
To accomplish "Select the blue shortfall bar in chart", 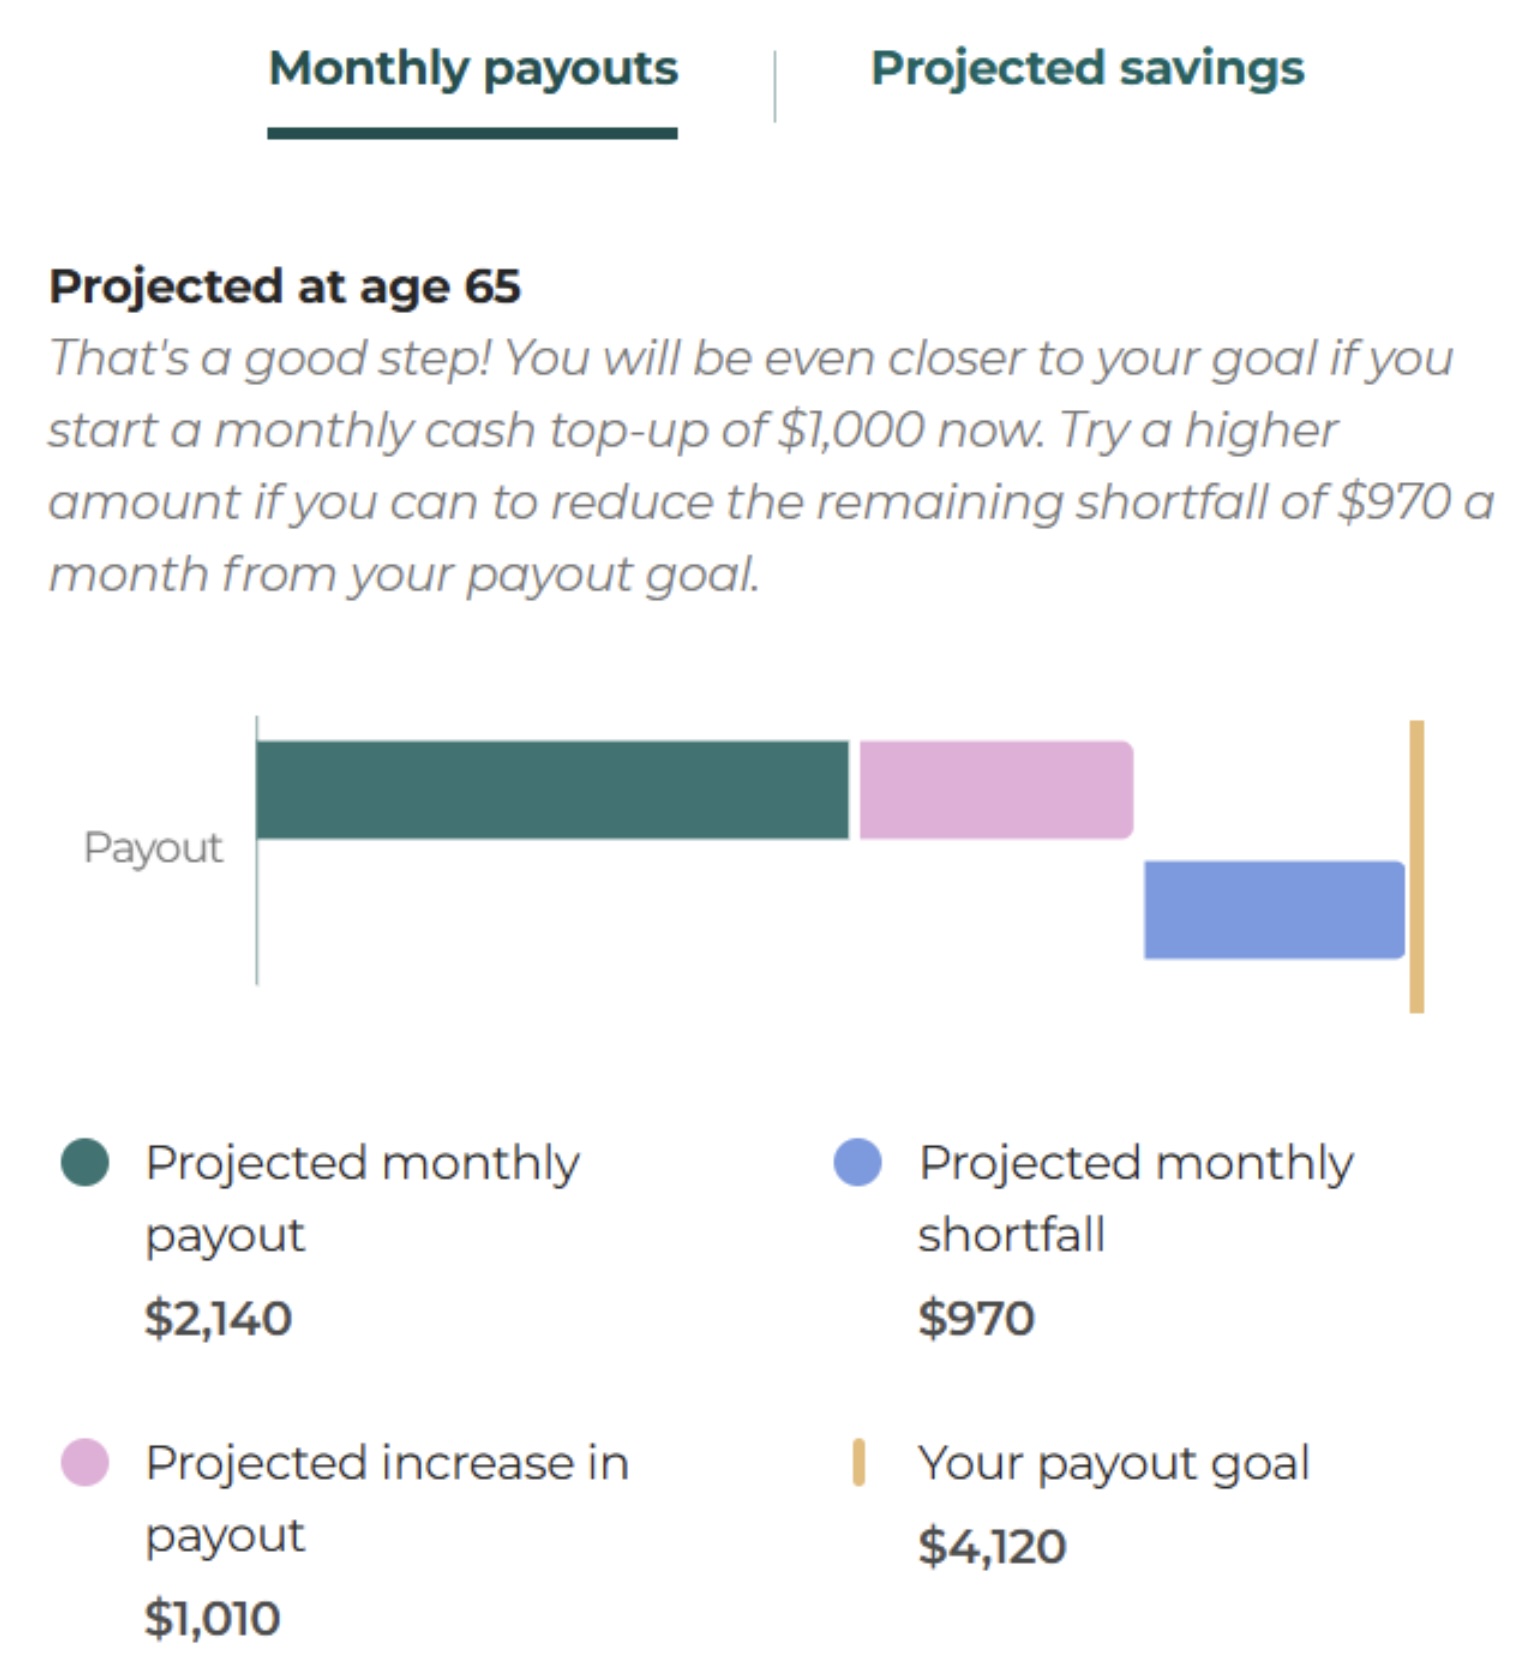I will tap(1273, 910).
